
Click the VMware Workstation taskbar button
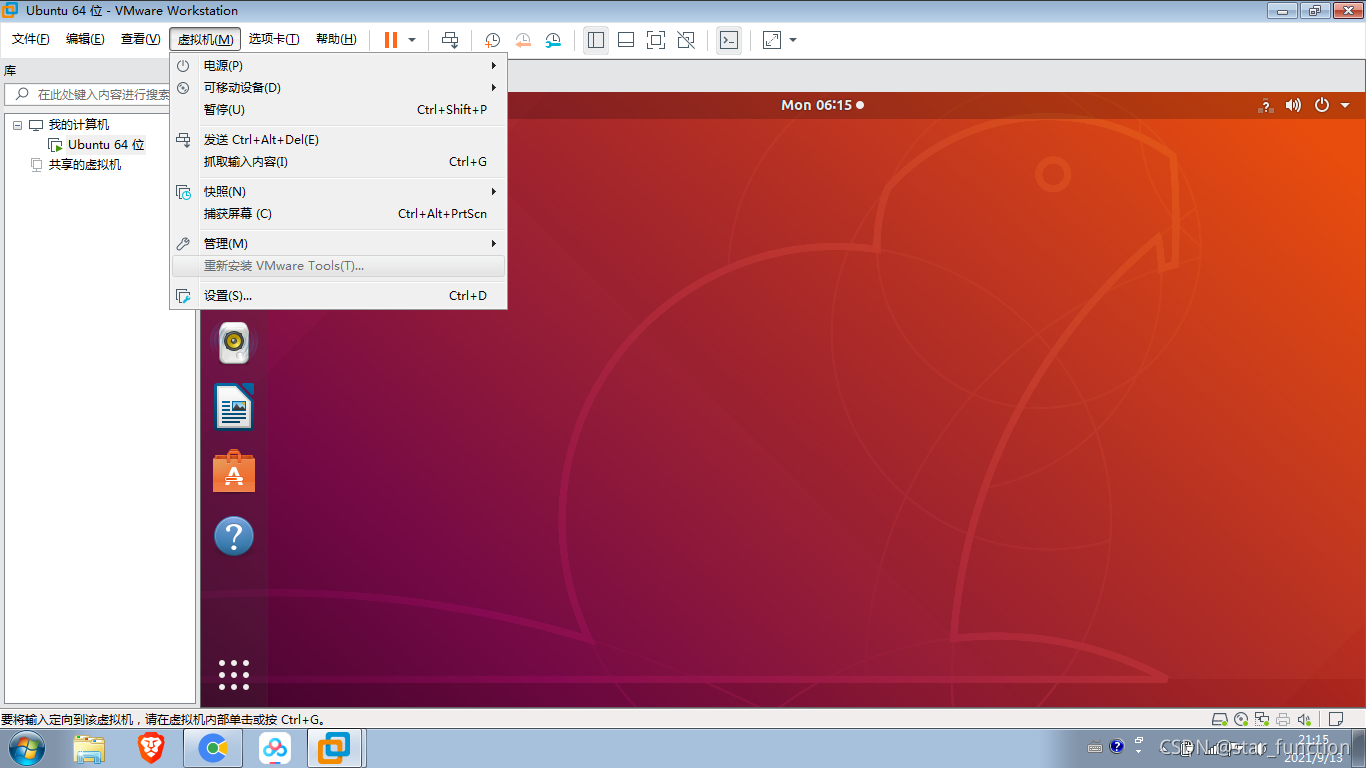tap(336, 748)
